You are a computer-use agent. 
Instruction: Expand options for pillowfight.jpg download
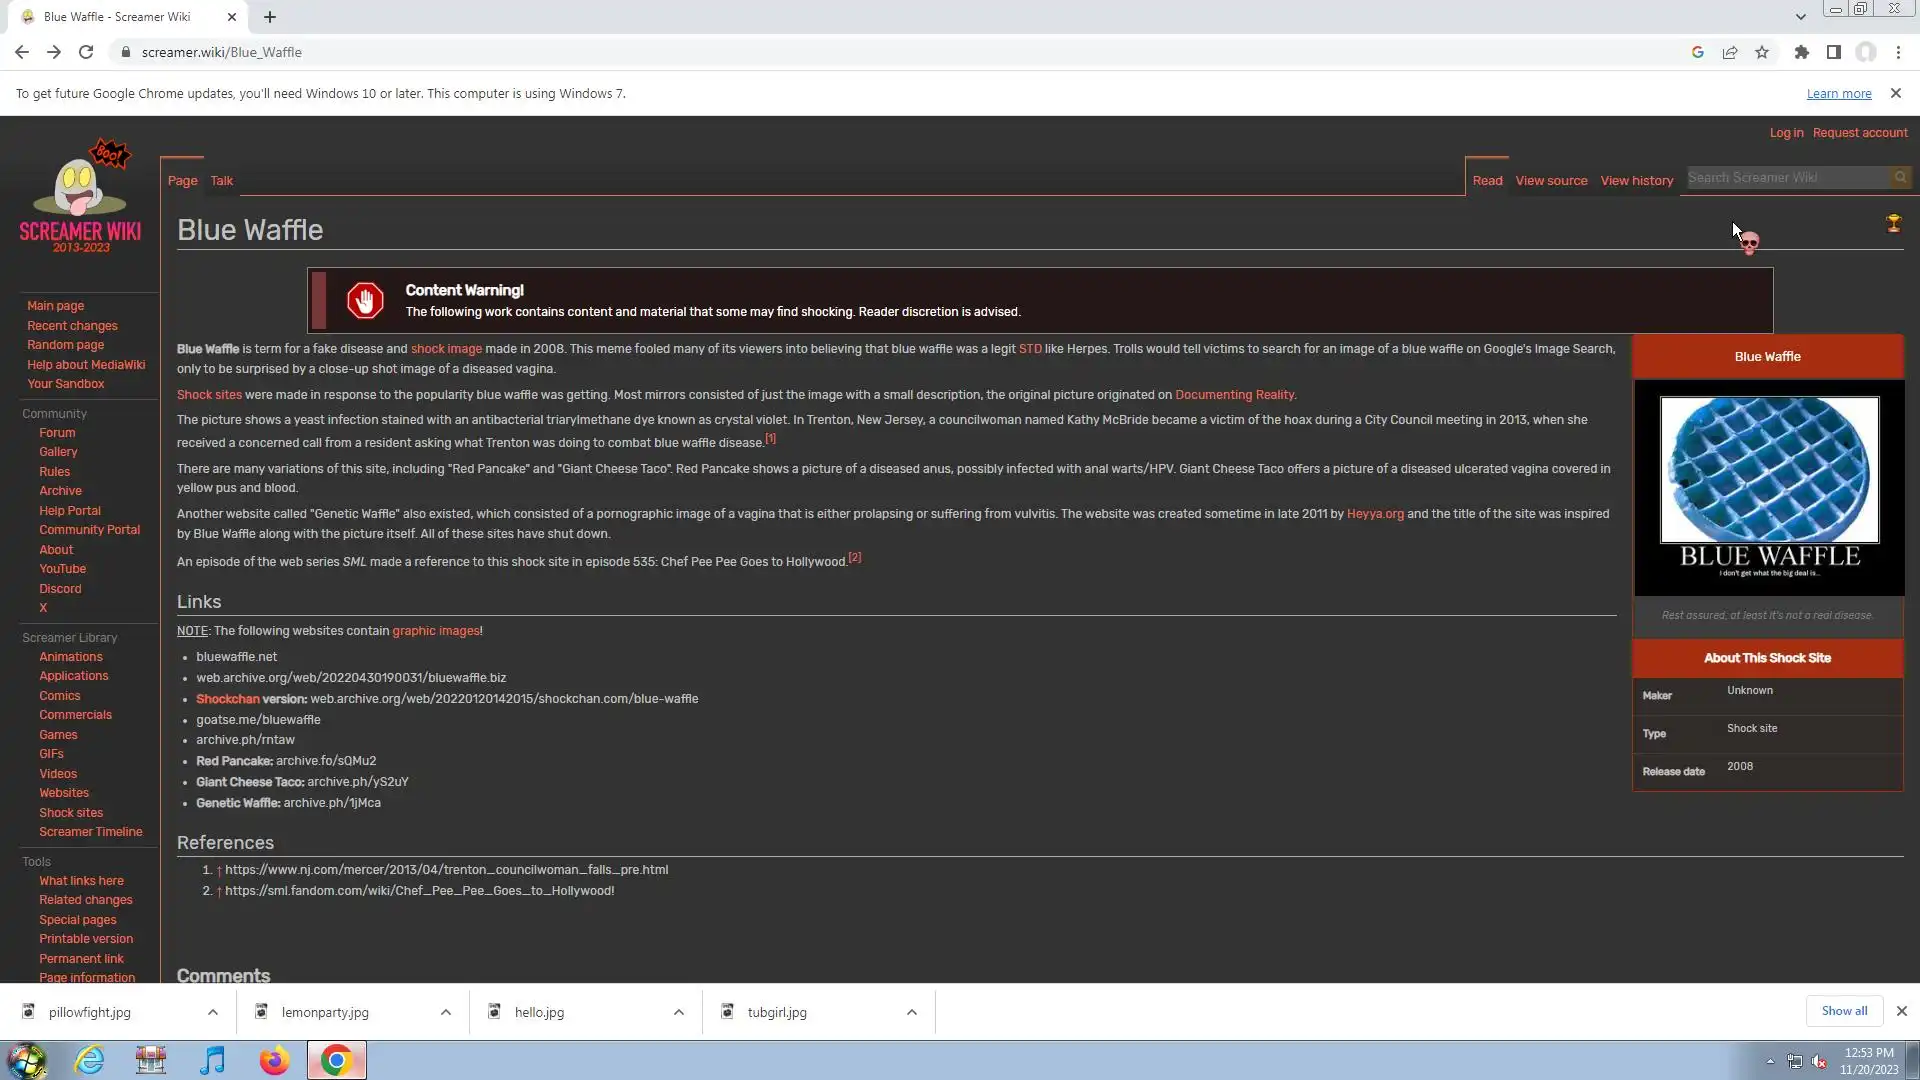[213, 1012]
